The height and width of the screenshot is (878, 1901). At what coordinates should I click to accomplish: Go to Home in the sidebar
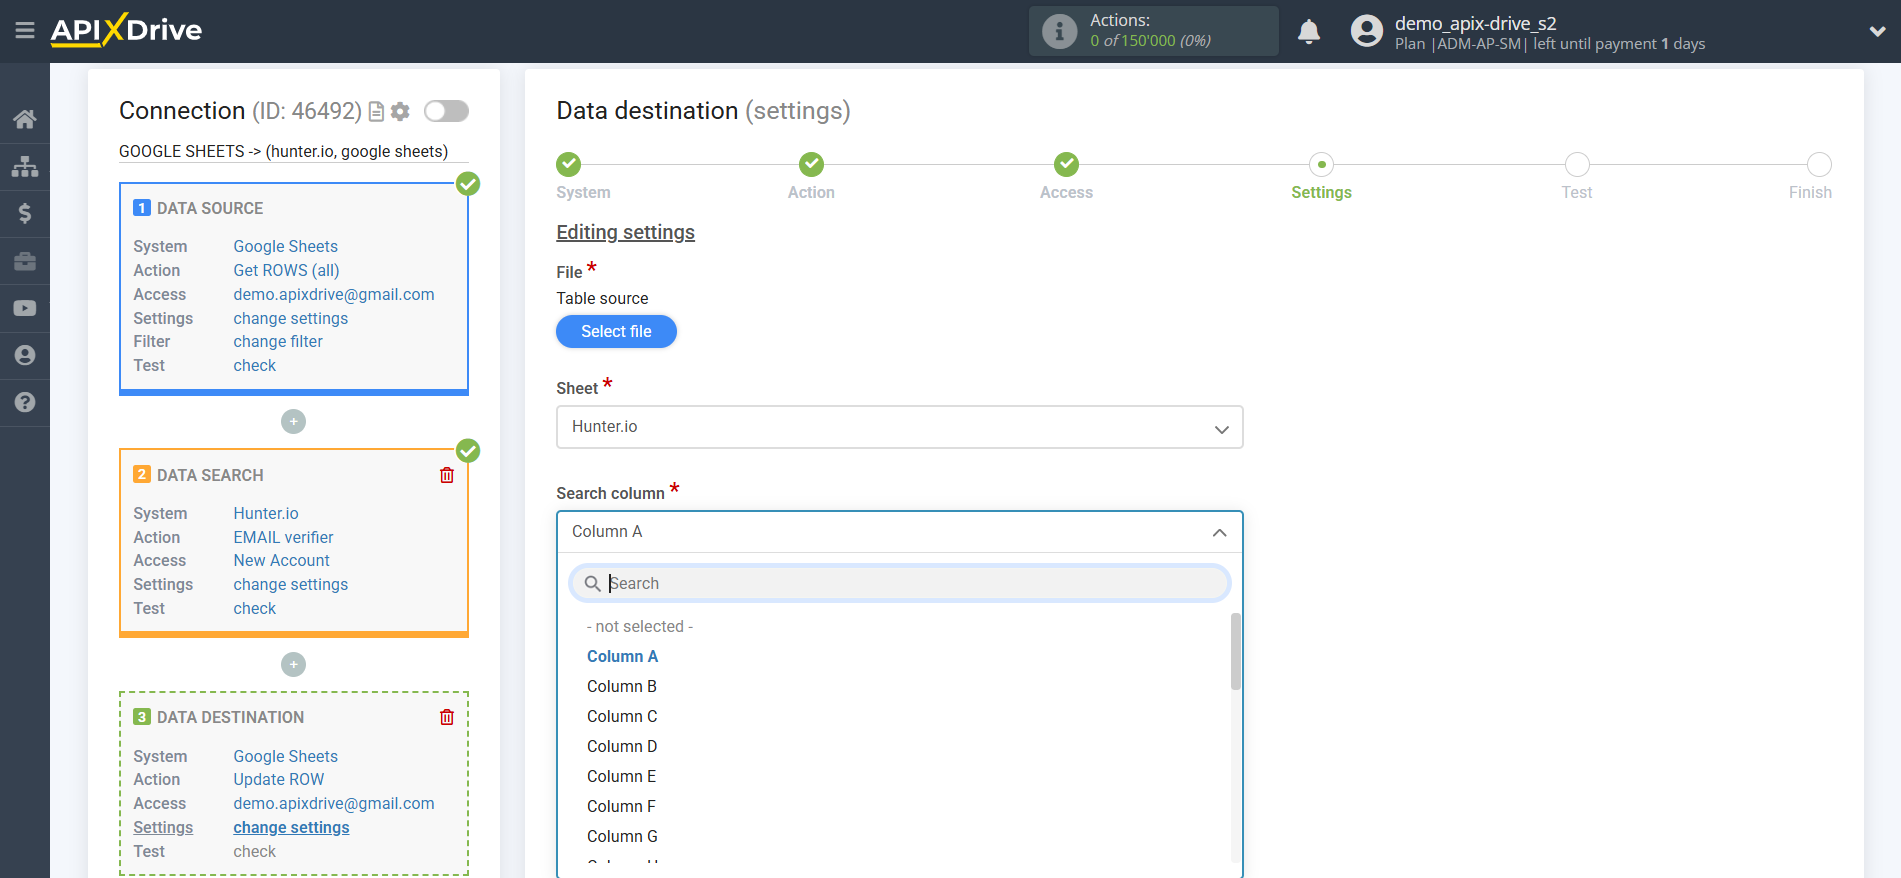[25, 119]
